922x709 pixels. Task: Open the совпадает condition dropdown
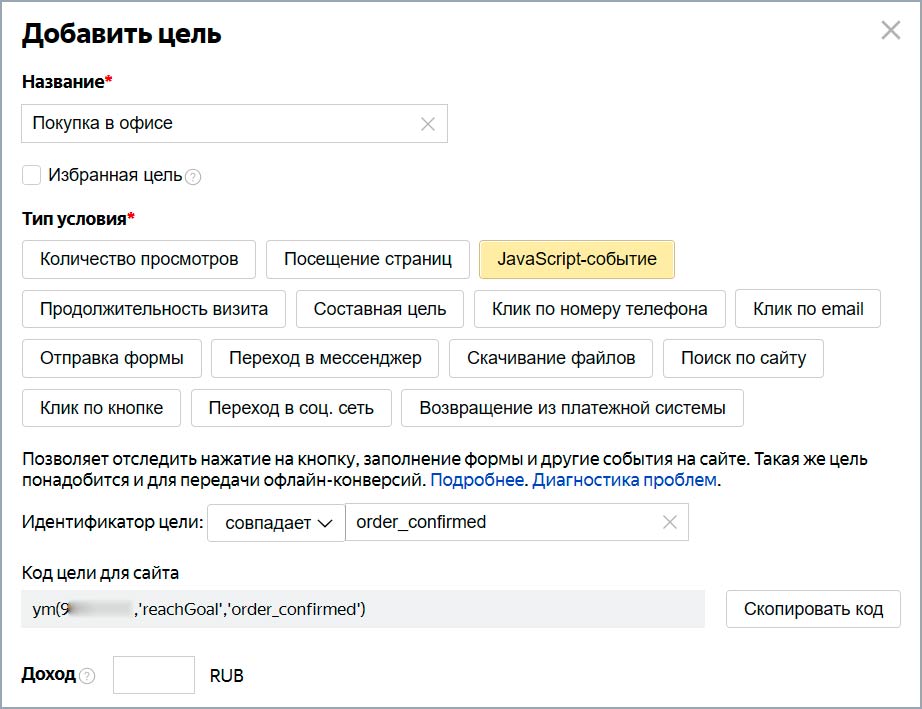click(276, 522)
